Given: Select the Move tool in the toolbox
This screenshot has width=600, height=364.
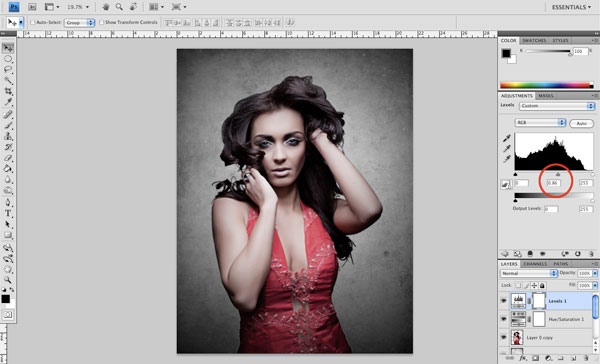Looking at the screenshot, I should click(x=8, y=48).
